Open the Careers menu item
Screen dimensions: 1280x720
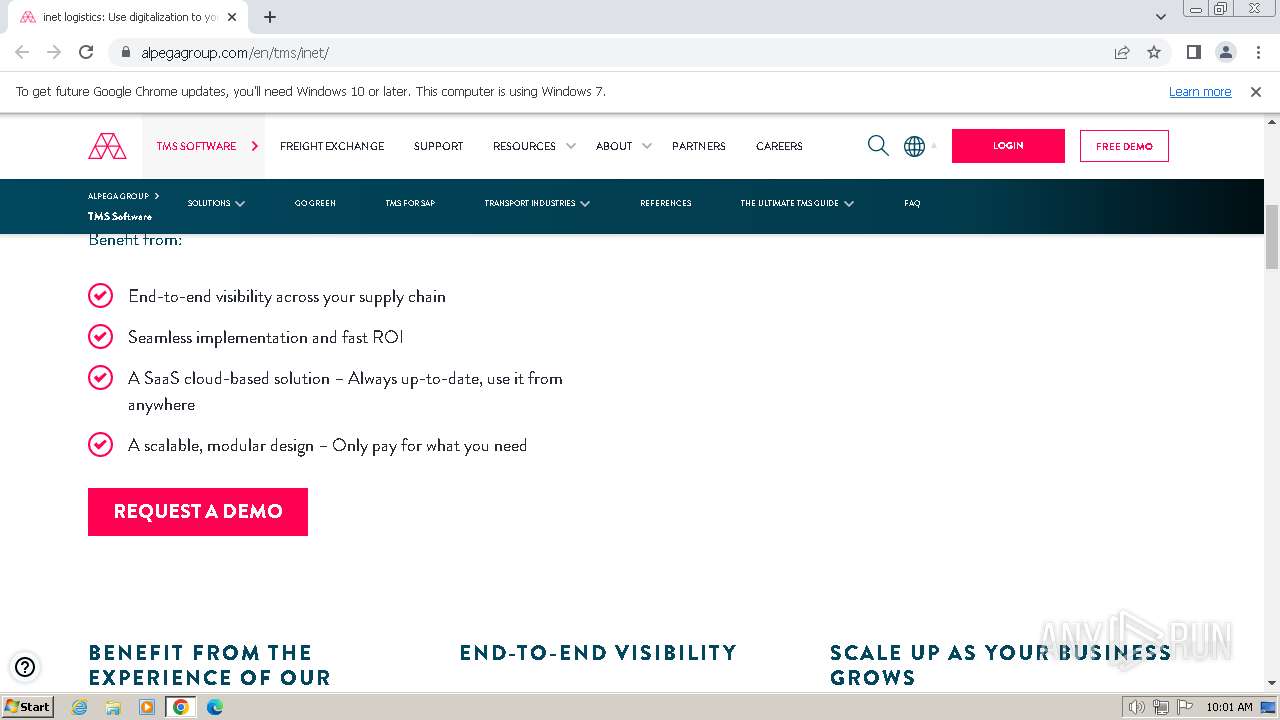pos(779,146)
